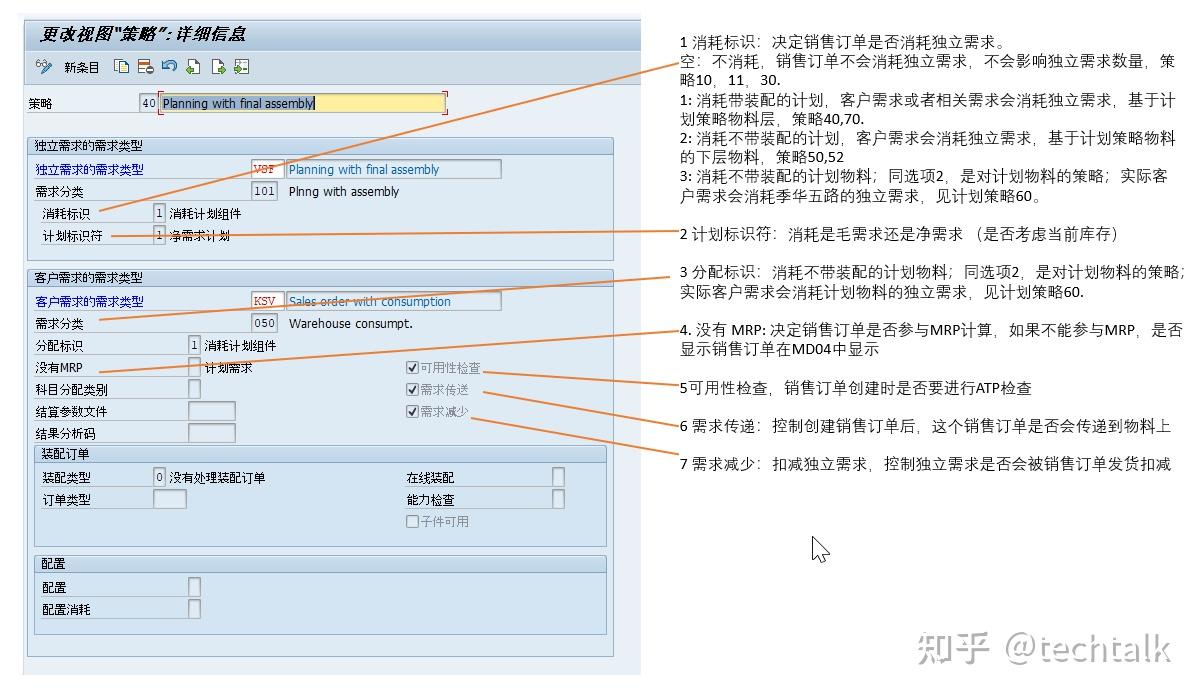Click the blue Undo arrow icon
The width and height of the screenshot is (1200, 697).
coord(171,67)
